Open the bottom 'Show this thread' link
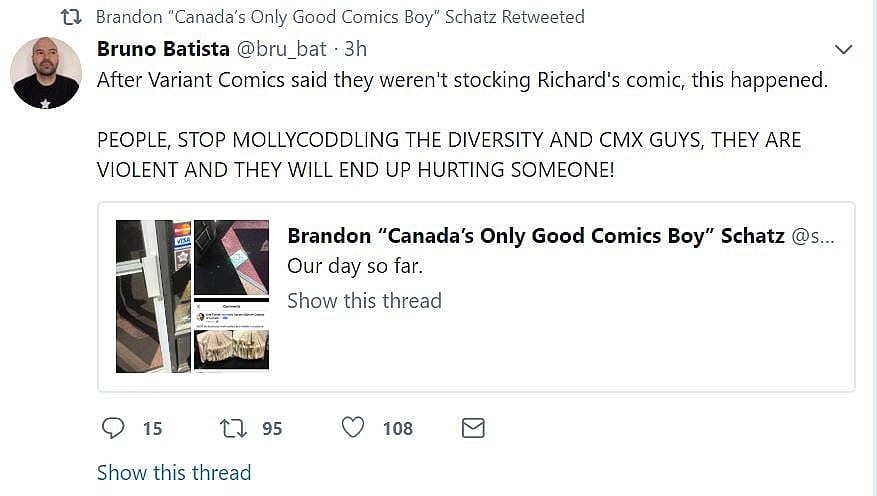877x496 pixels. 173,472
